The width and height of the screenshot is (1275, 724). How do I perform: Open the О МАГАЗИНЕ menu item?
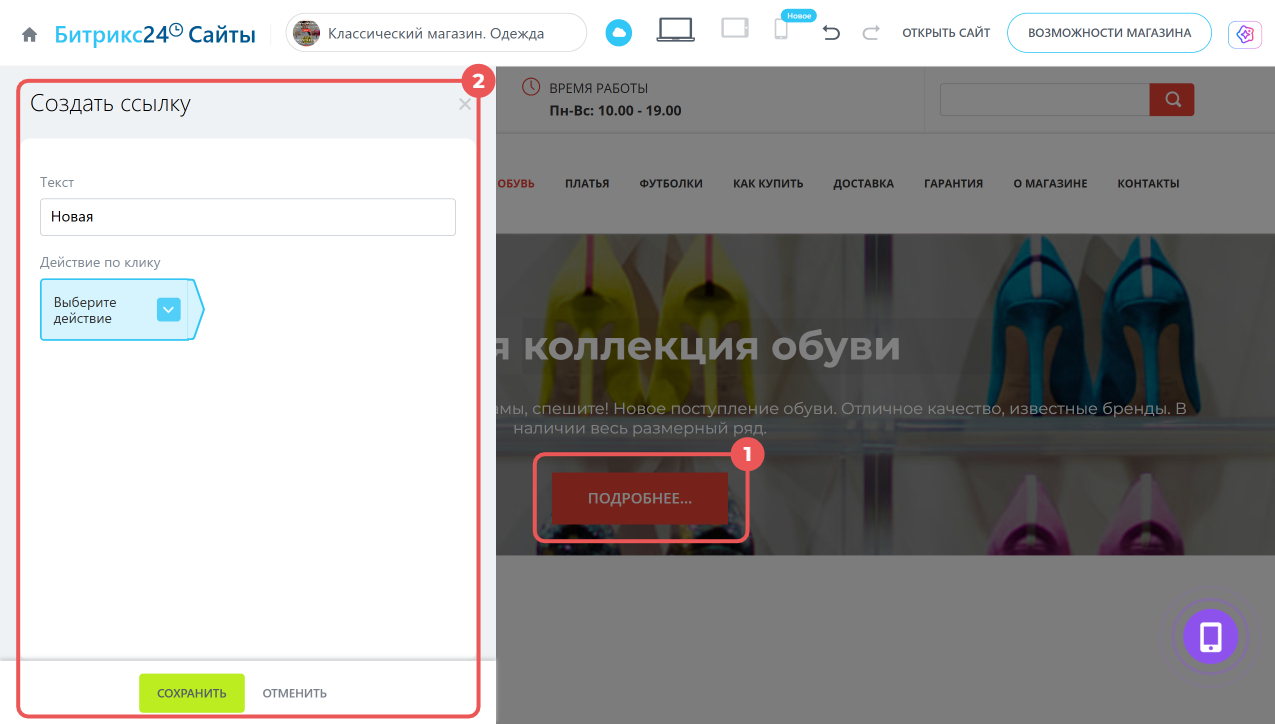(1050, 183)
